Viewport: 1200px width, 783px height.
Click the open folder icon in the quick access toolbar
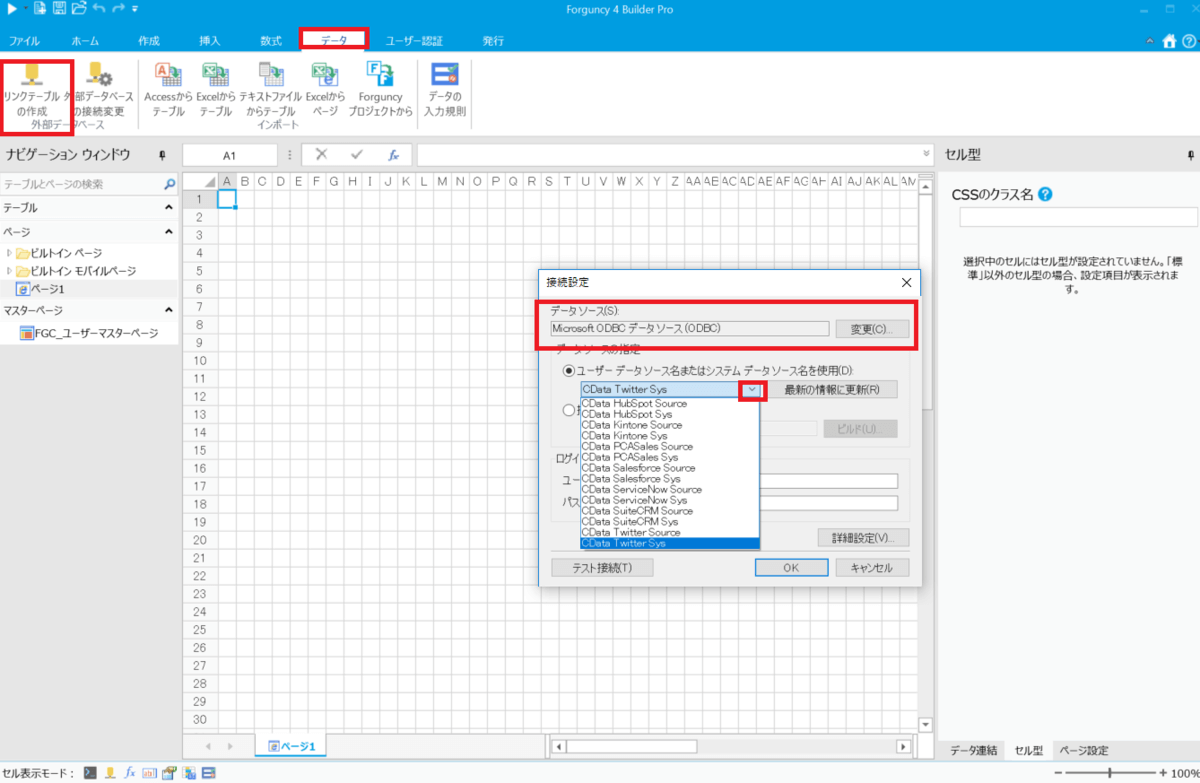tap(78, 9)
